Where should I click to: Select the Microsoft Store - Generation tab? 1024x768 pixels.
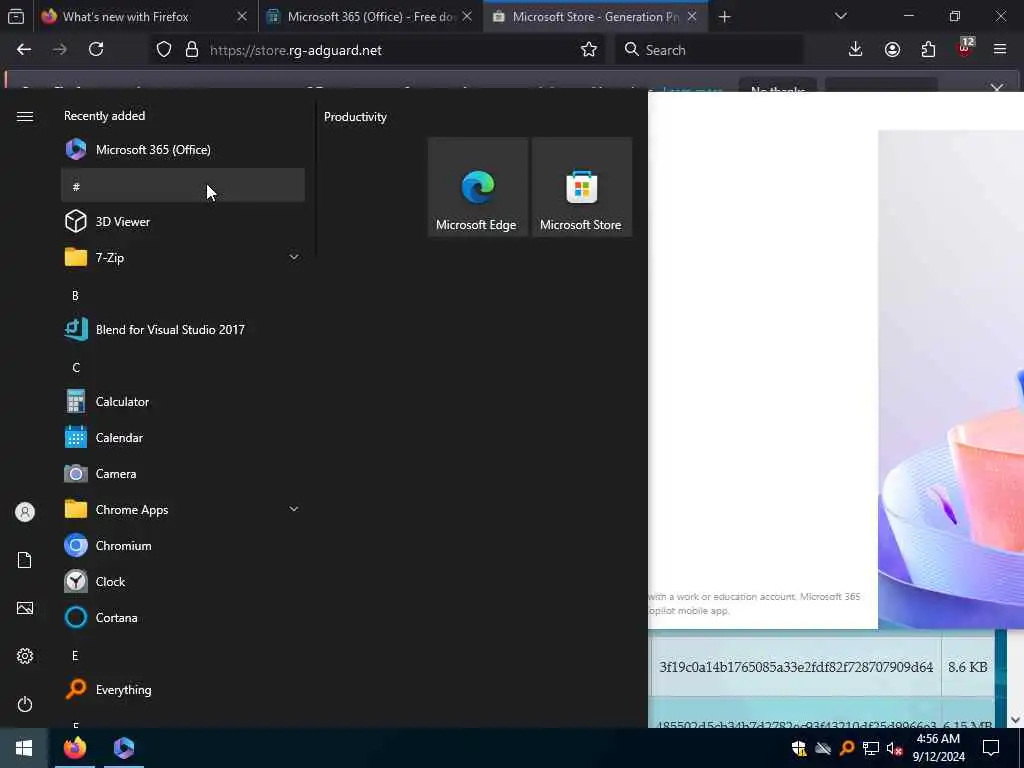594,17
